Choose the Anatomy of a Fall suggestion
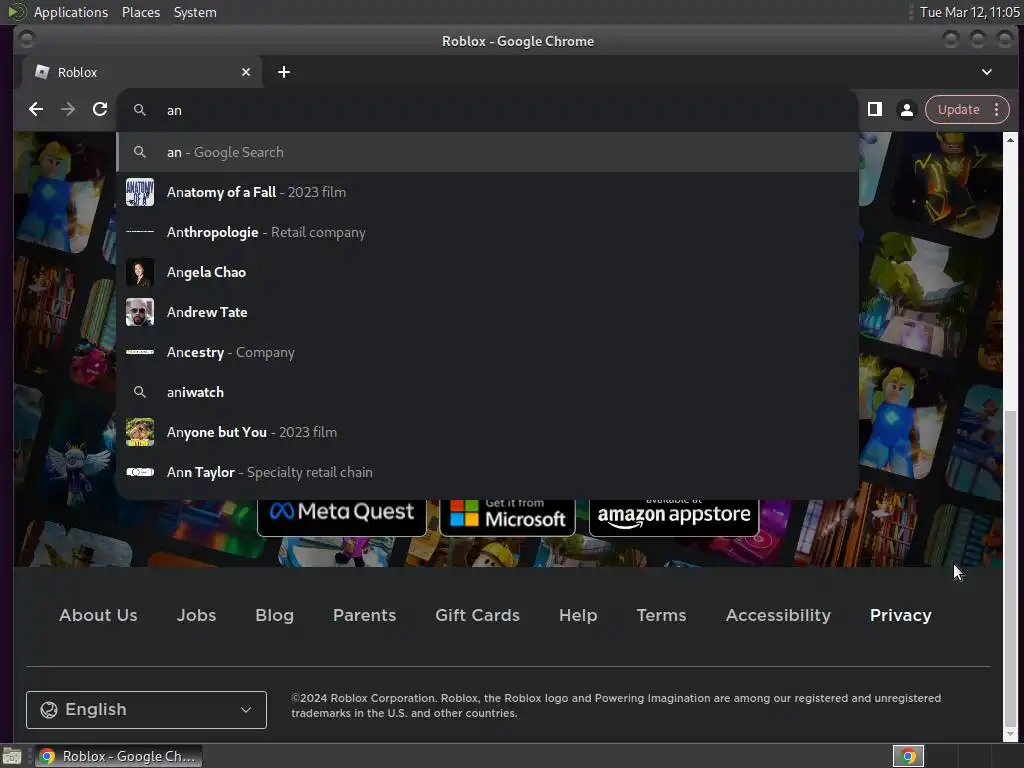The height and width of the screenshot is (768, 1024). pyautogui.click(x=487, y=192)
